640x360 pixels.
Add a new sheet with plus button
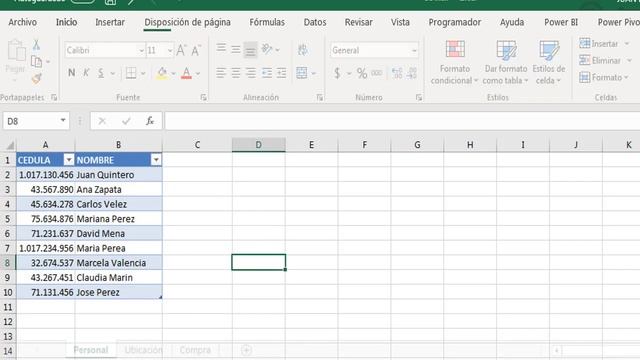tap(246, 350)
